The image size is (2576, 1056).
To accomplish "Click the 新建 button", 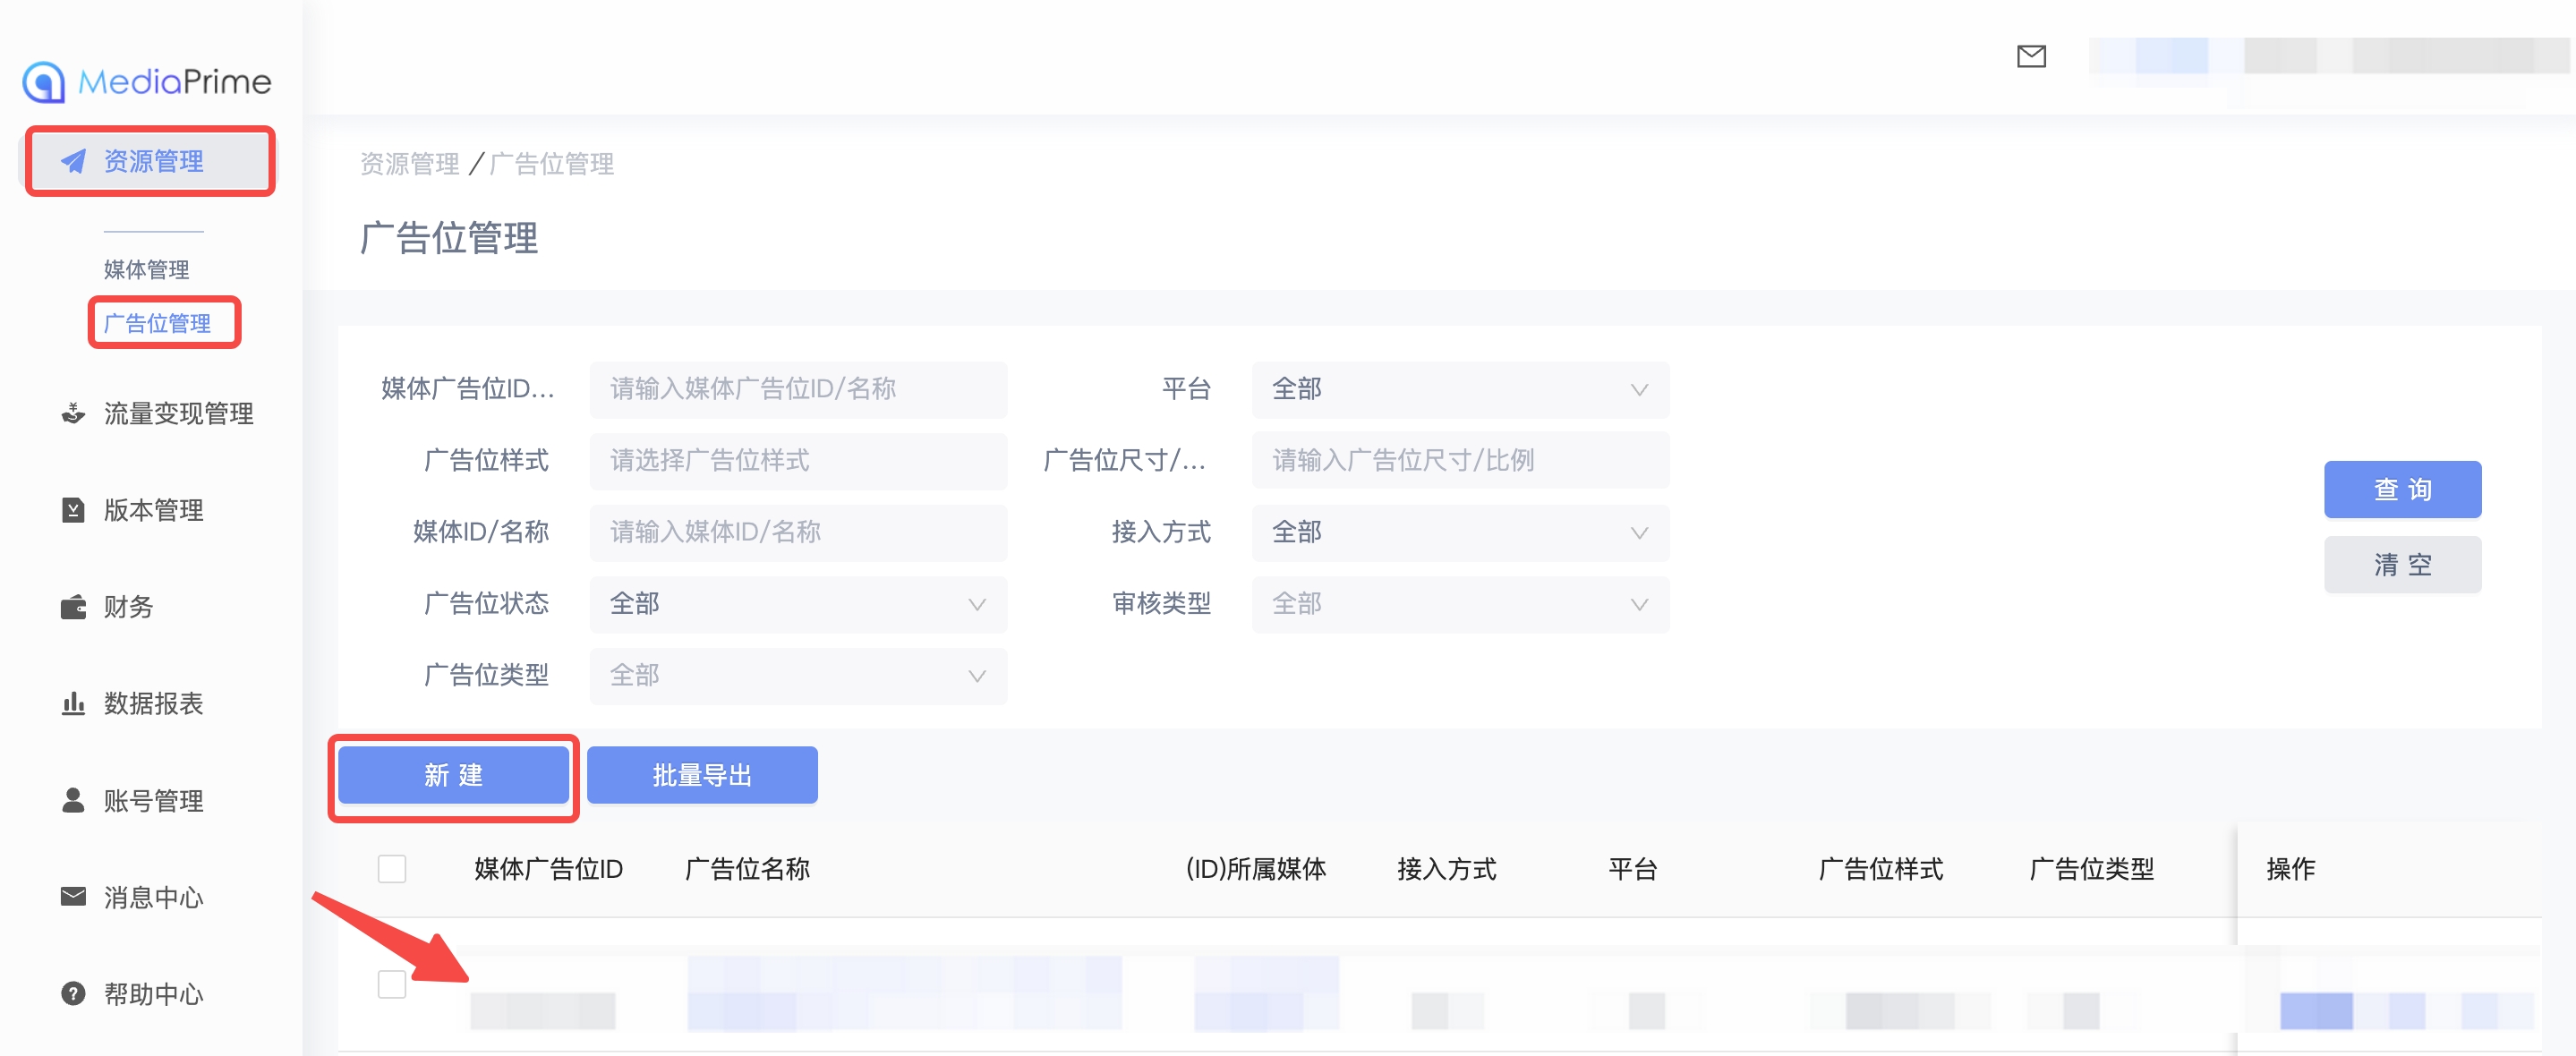I will pos(453,775).
